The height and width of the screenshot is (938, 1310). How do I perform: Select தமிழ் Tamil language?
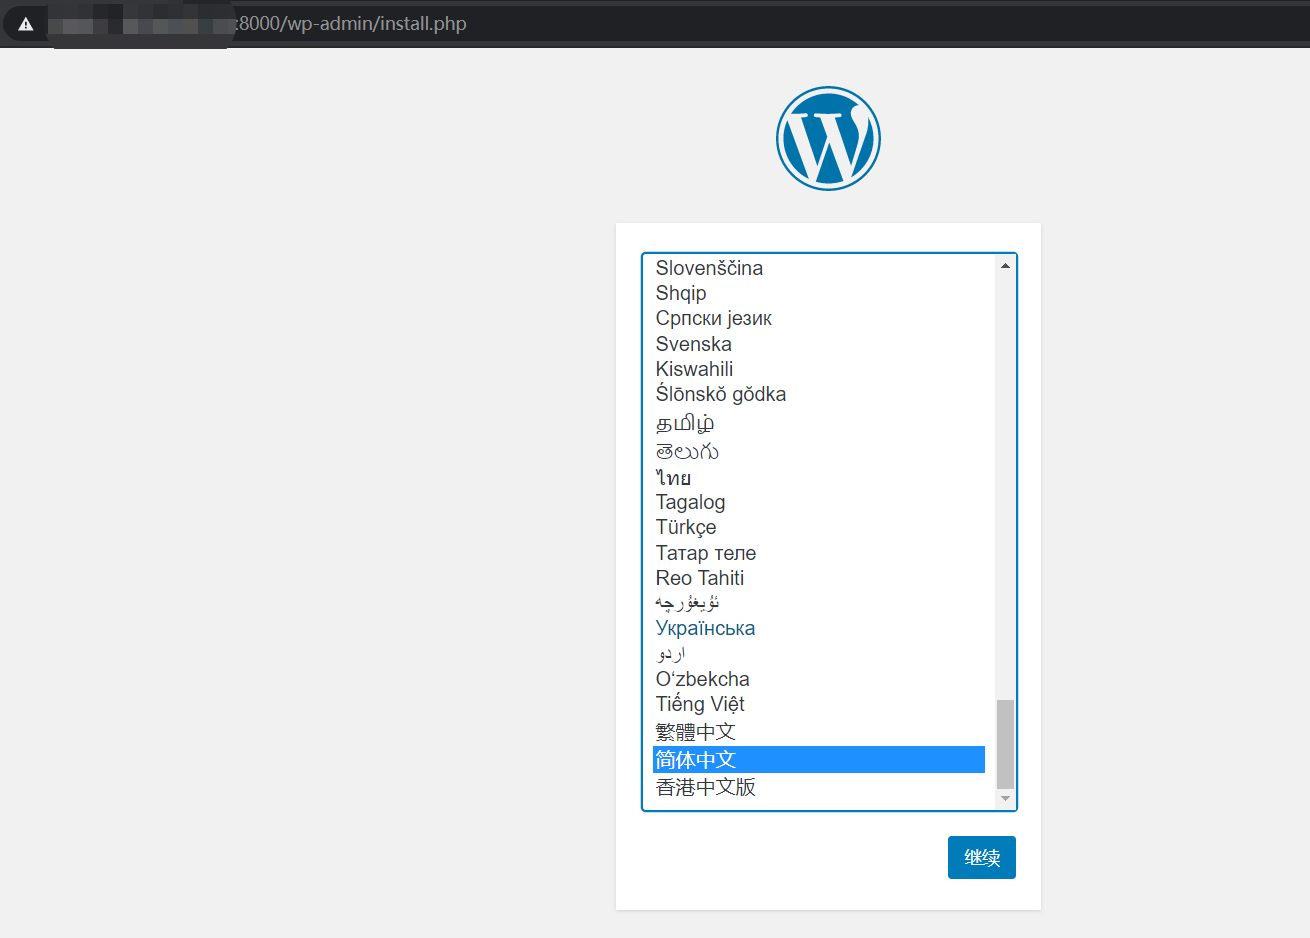pyautogui.click(x=819, y=422)
